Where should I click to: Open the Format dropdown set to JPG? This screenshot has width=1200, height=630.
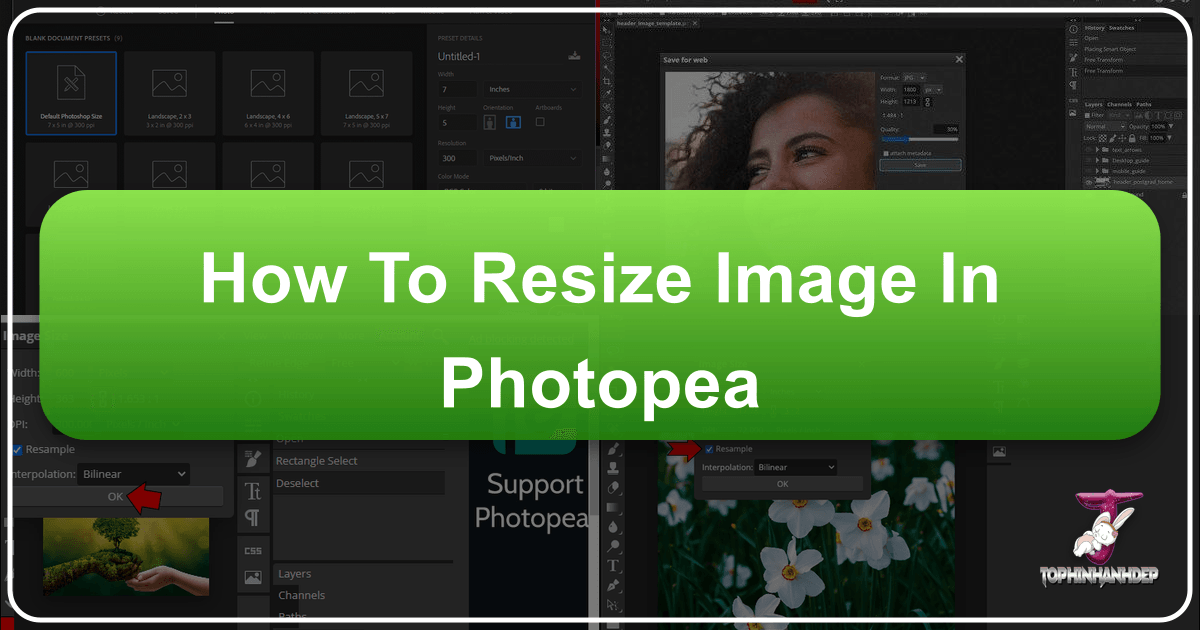pyautogui.click(x=913, y=77)
